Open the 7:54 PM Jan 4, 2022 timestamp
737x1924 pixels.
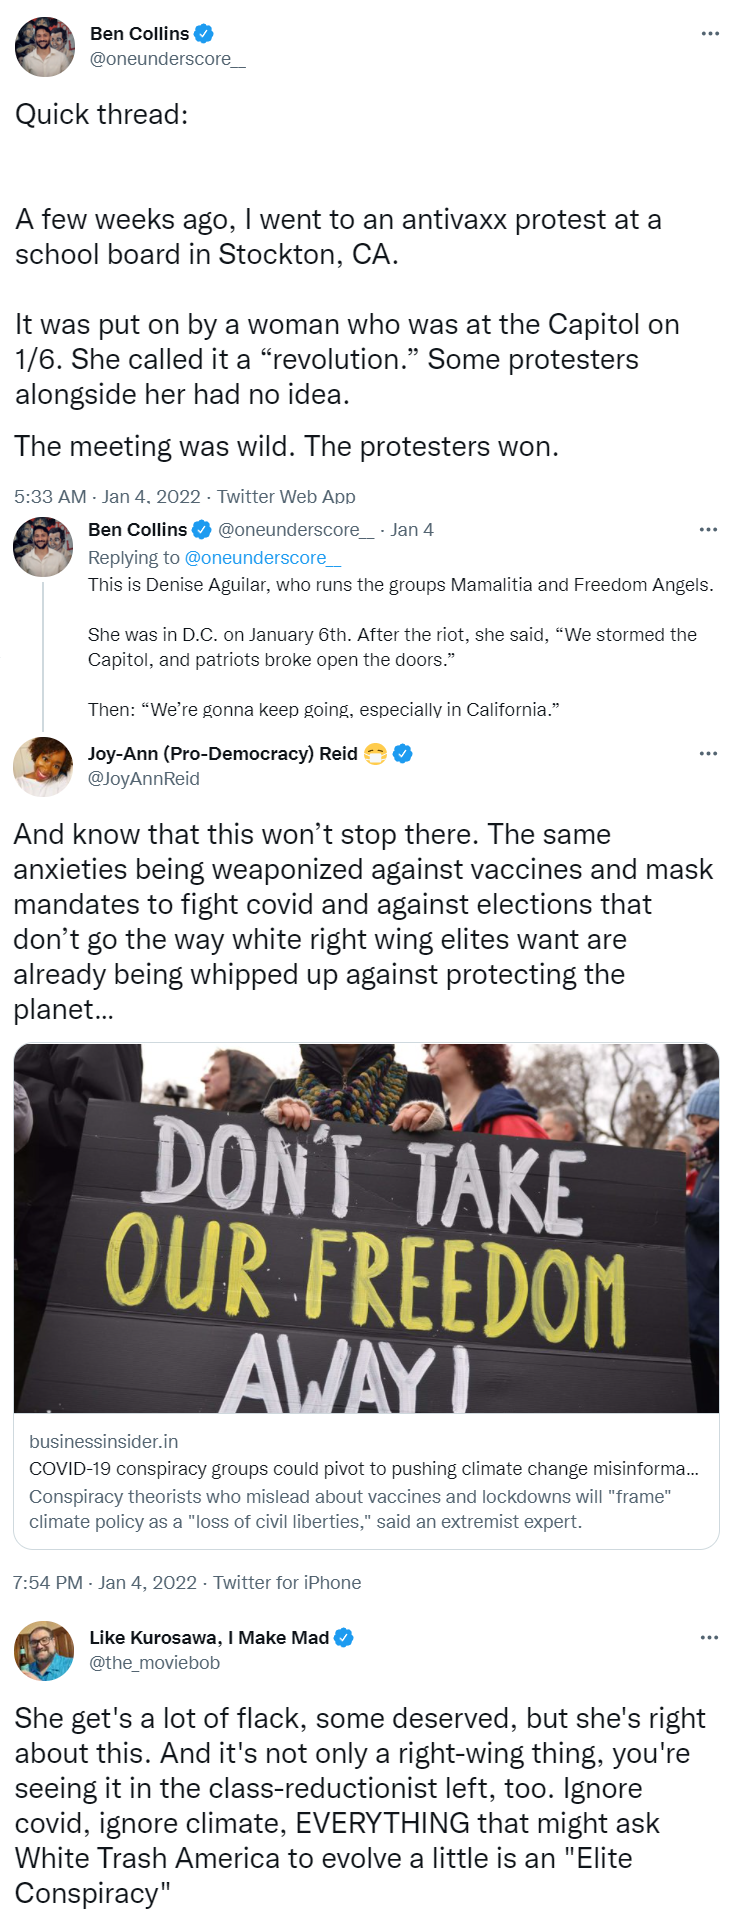(x=105, y=1583)
